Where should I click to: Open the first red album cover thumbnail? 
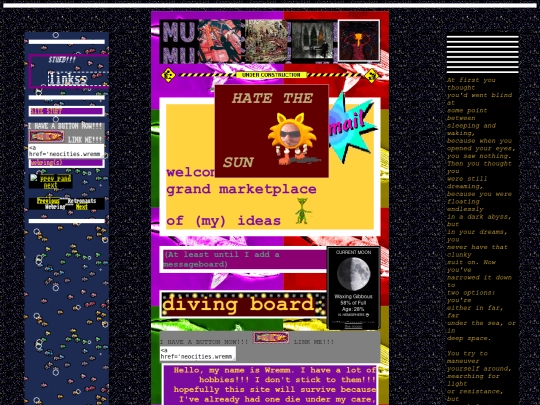[221, 41]
